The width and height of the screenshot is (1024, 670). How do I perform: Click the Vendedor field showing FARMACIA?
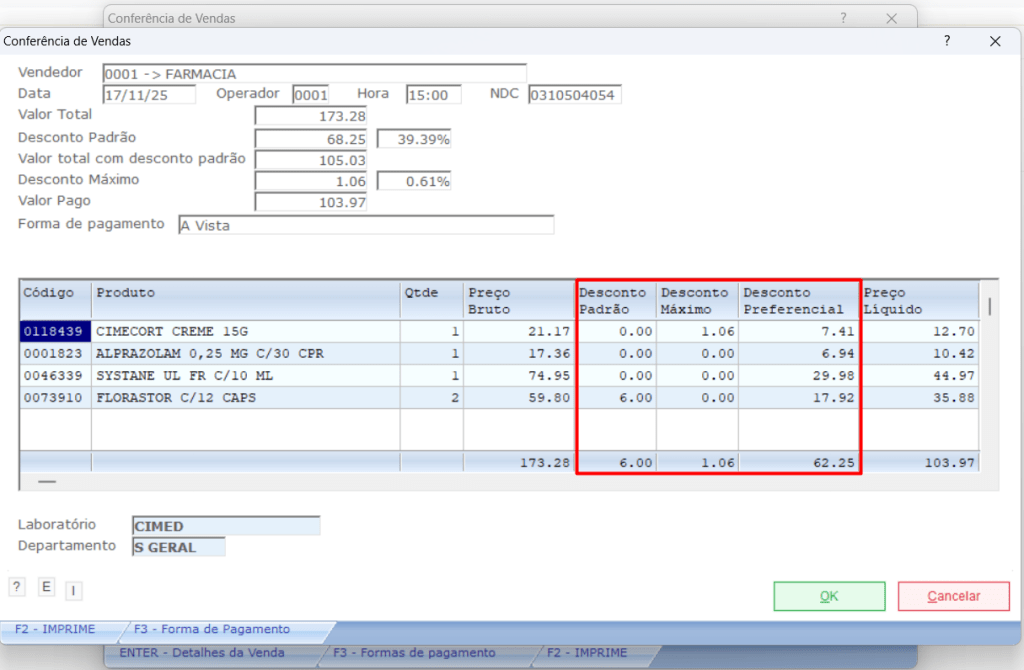point(314,73)
